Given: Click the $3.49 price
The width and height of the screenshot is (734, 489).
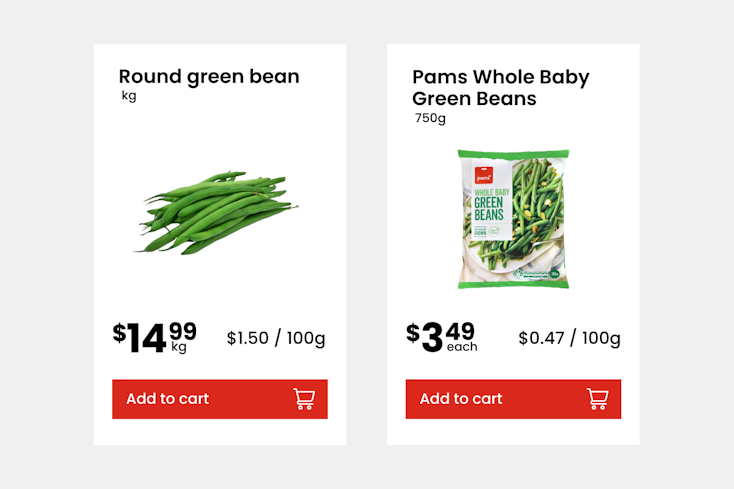Looking at the screenshot, I should point(438,336).
